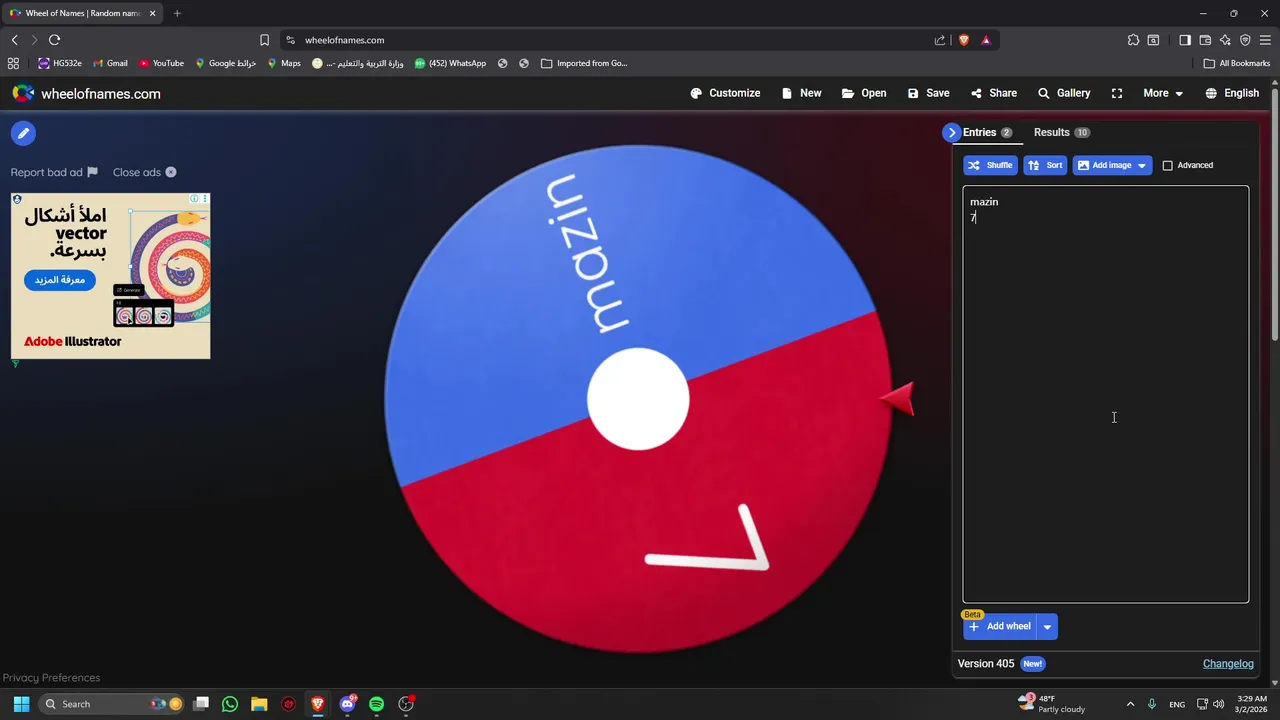The width and height of the screenshot is (1280, 720).
Task: Bookmark this page with the bookmark icon
Action: [264, 40]
